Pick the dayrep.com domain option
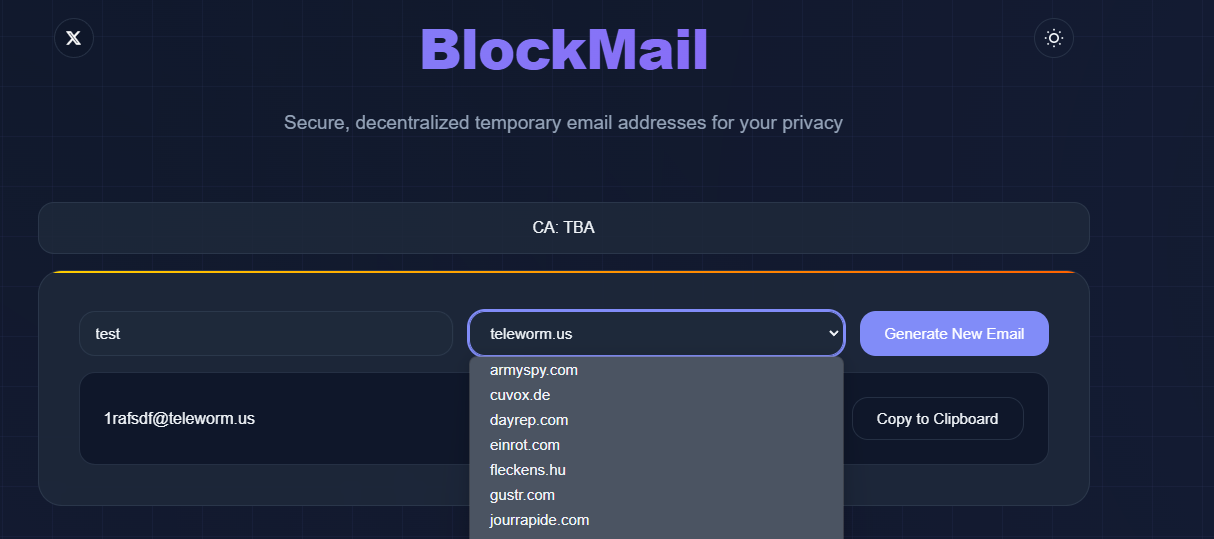The height and width of the screenshot is (539, 1214). [x=529, y=420]
